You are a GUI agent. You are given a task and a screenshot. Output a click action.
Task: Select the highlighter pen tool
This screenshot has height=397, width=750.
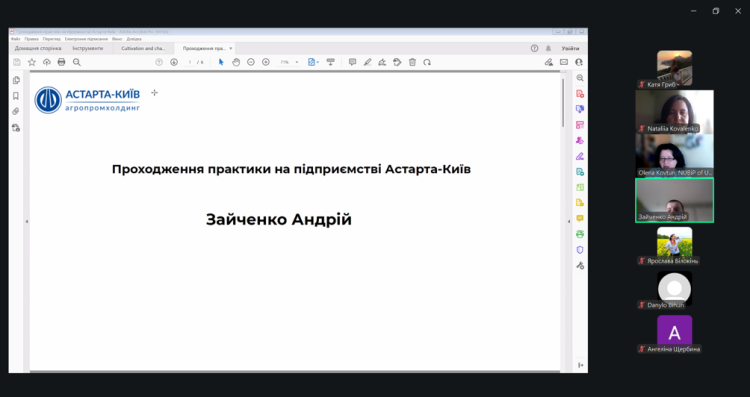coord(367,62)
